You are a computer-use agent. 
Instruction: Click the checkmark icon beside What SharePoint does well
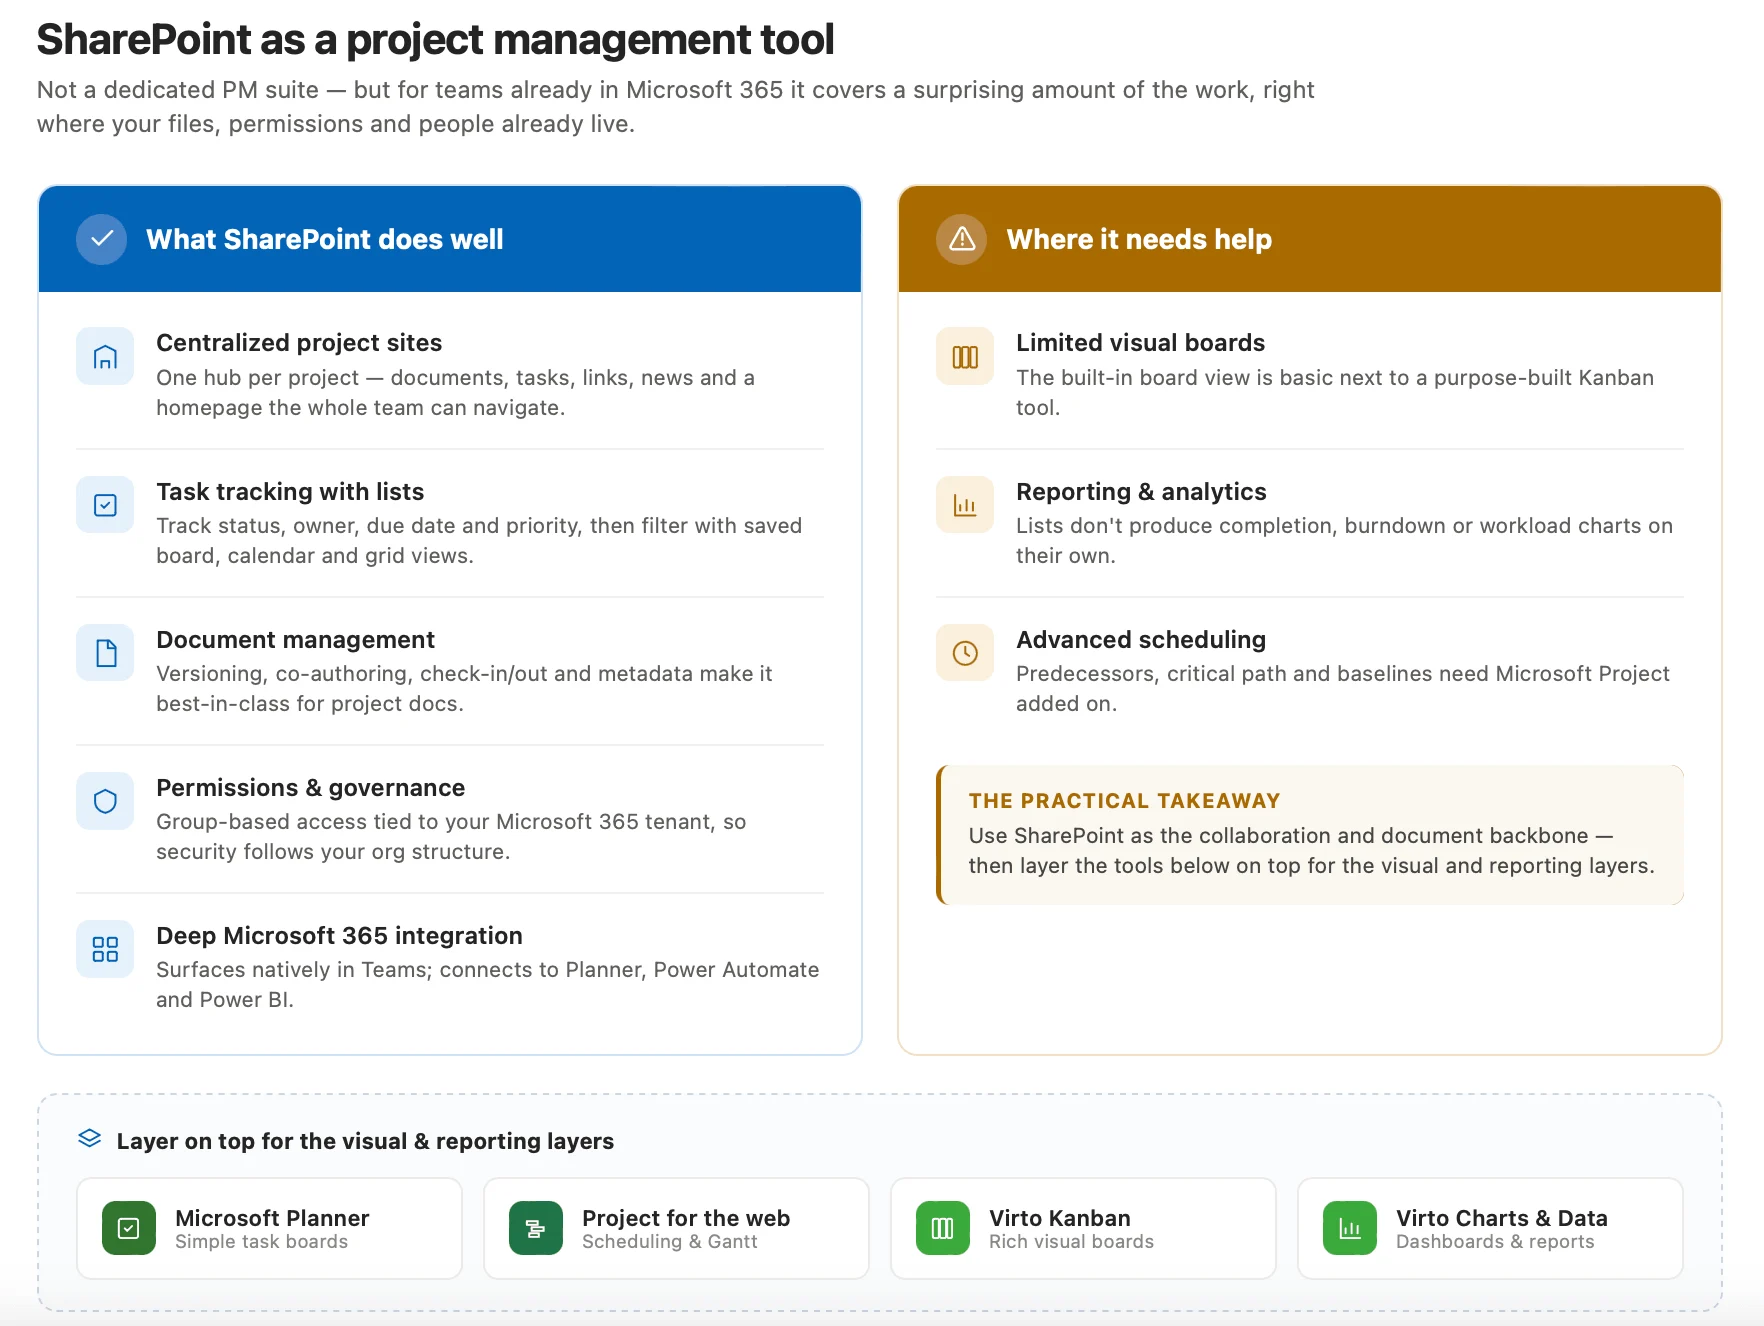[x=101, y=239]
